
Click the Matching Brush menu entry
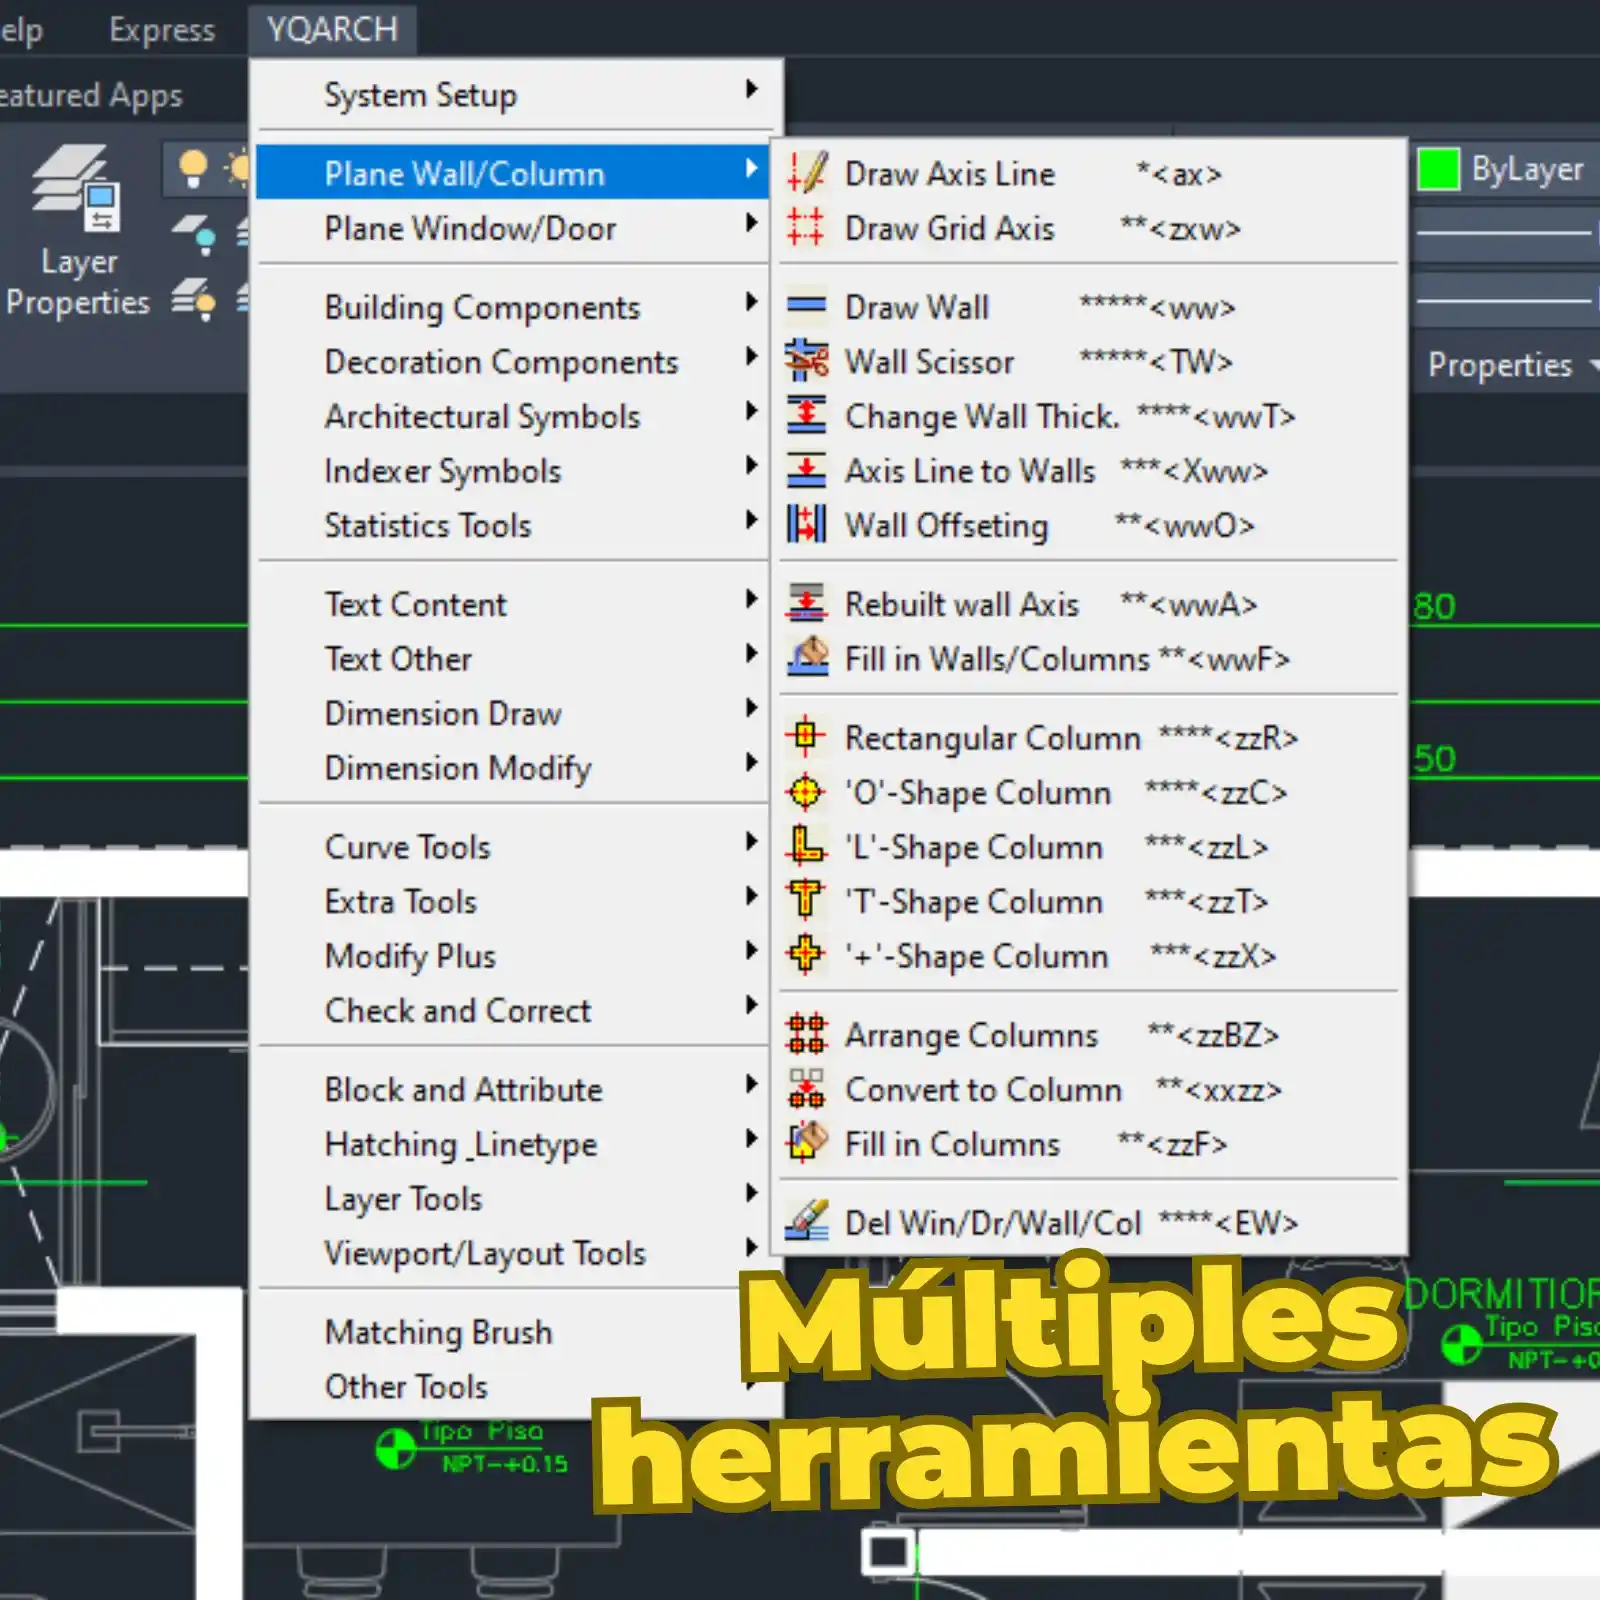pos(438,1332)
